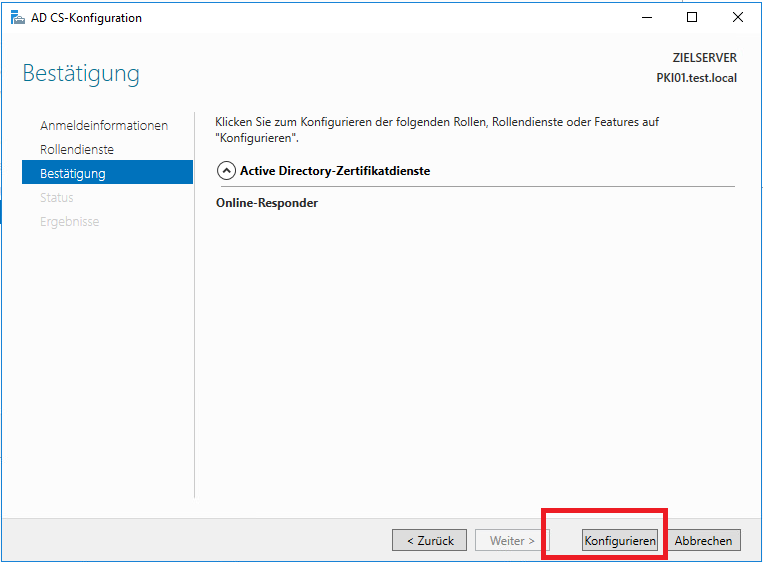Viewport: 763px width, 562px height.
Task: Click the PKI01.test.local server name
Action: pyautogui.click(x=696, y=78)
